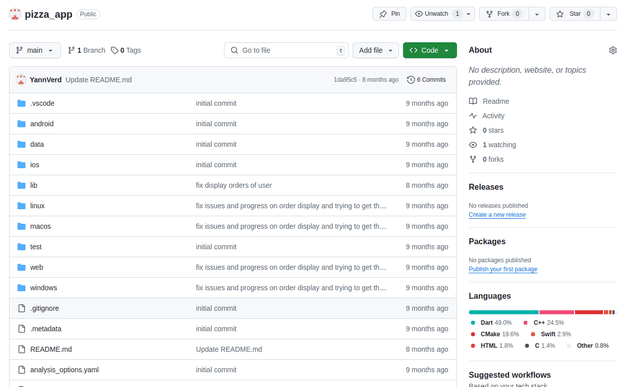Open the 1 Branch link
This screenshot has height=387, width=640.
coord(87,50)
